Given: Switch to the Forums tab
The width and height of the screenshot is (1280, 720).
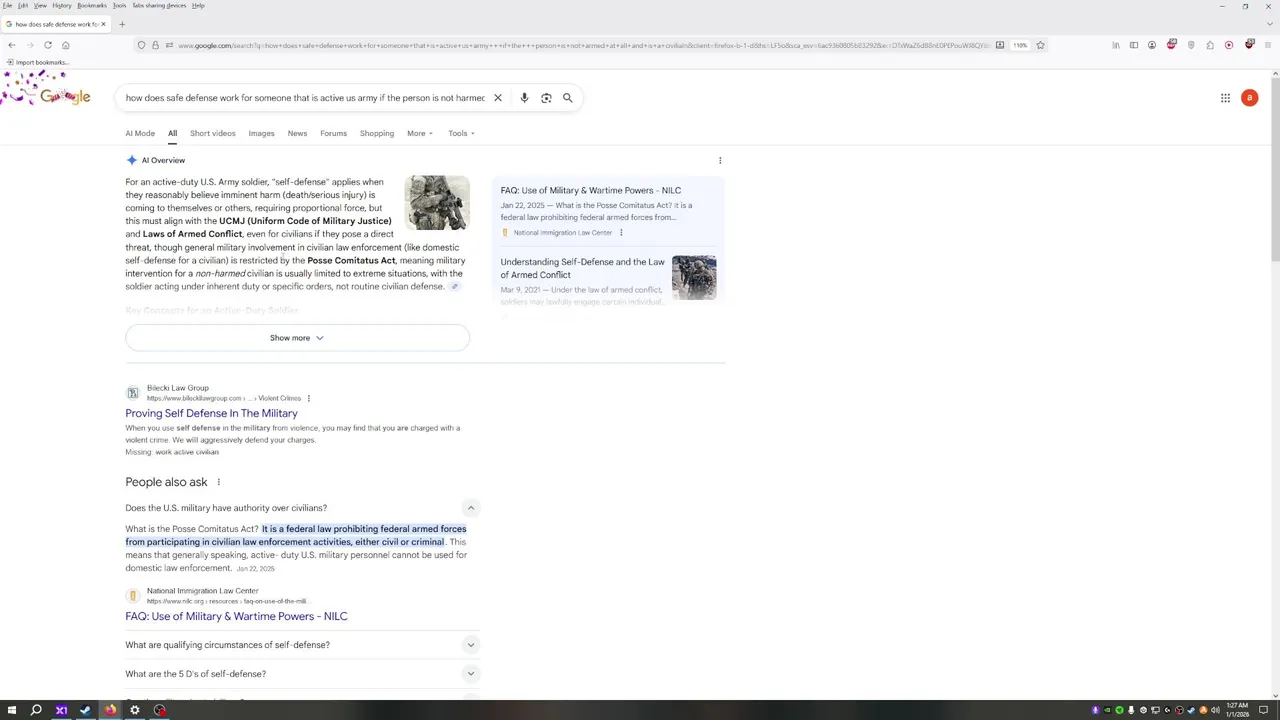Looking at the screenshot, I should pyautogui.click(x=333, y=133).
